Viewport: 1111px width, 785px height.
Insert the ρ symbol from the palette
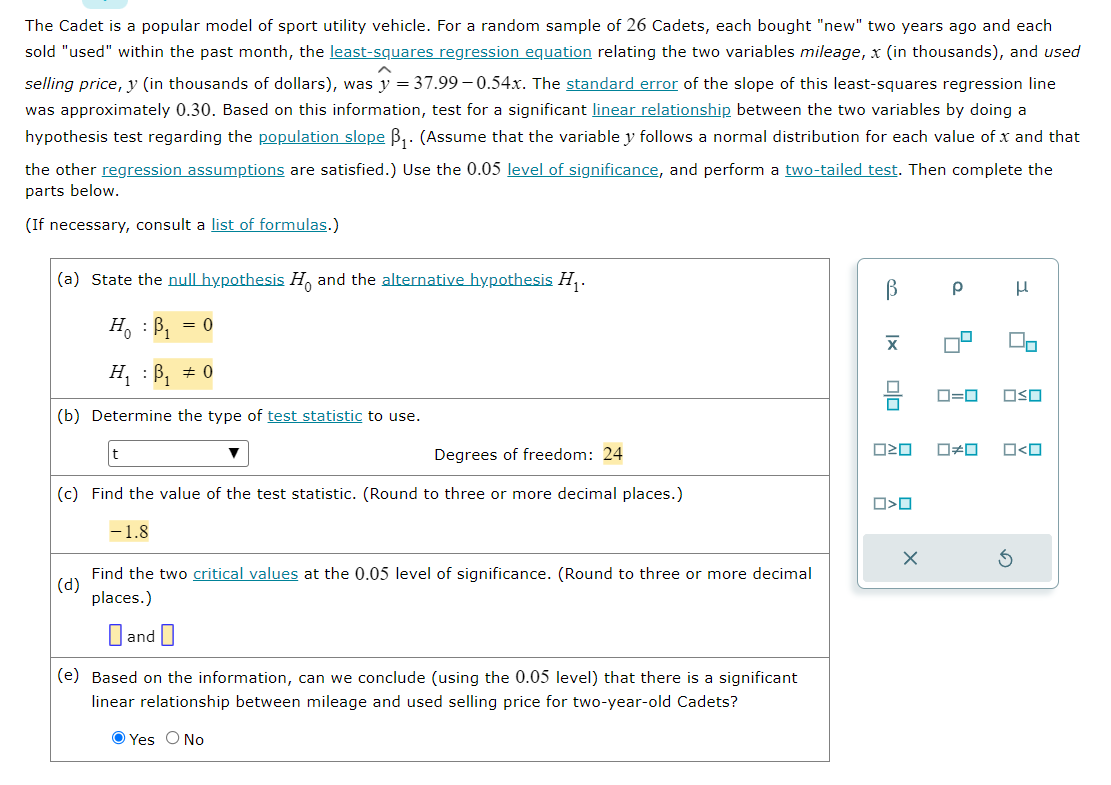tap(957, 288)
